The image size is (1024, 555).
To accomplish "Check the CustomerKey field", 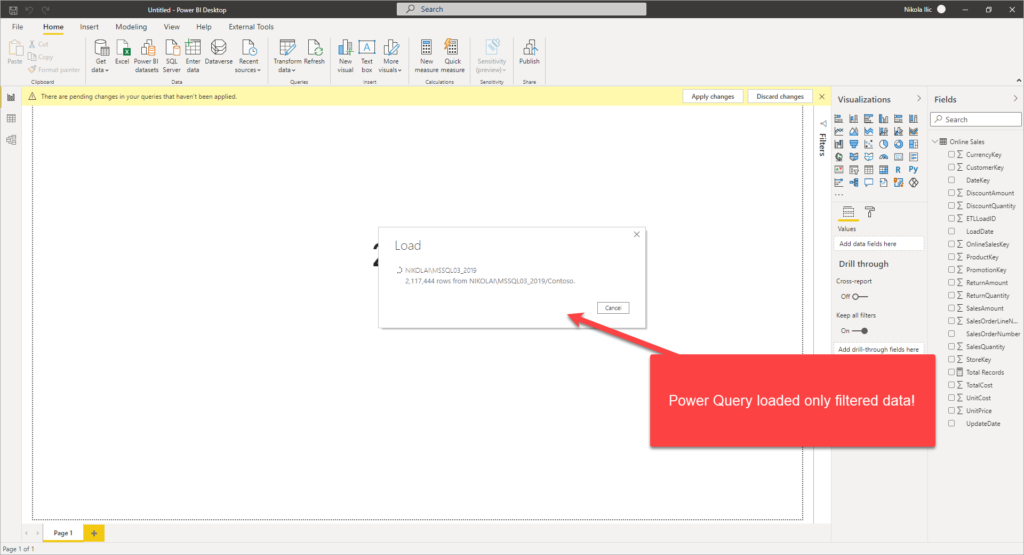I will tap(952, 167).
